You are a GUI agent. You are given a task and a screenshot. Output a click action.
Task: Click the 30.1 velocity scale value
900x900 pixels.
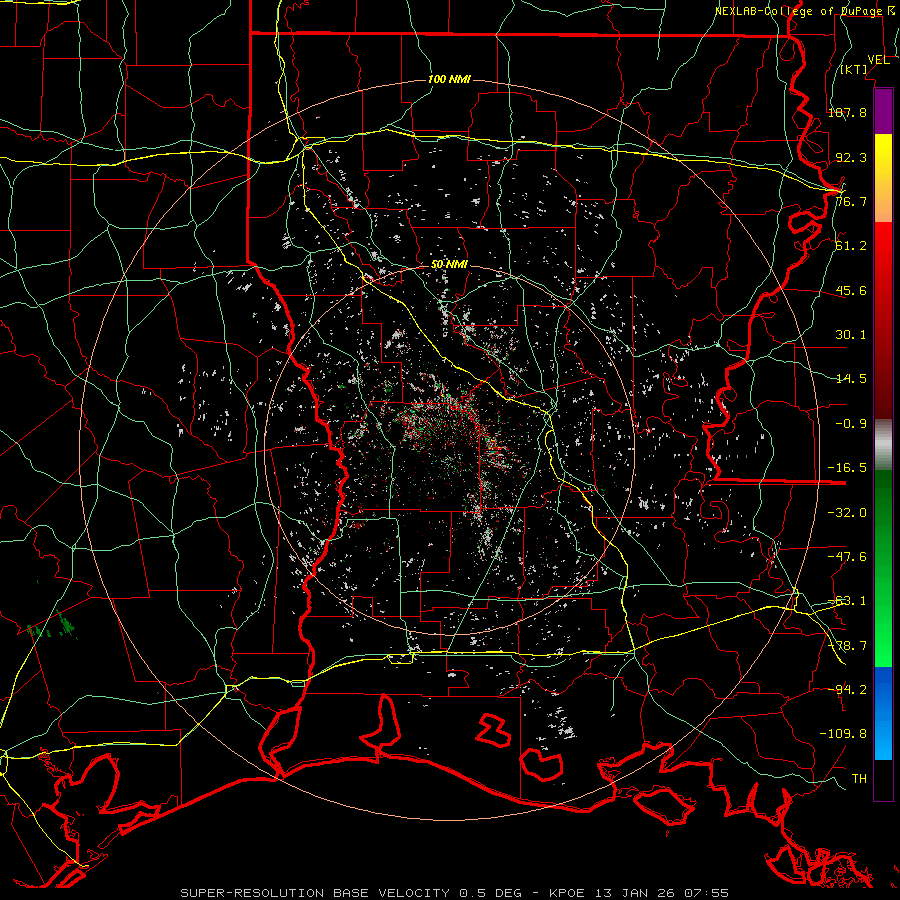click(x=851, y=335)
